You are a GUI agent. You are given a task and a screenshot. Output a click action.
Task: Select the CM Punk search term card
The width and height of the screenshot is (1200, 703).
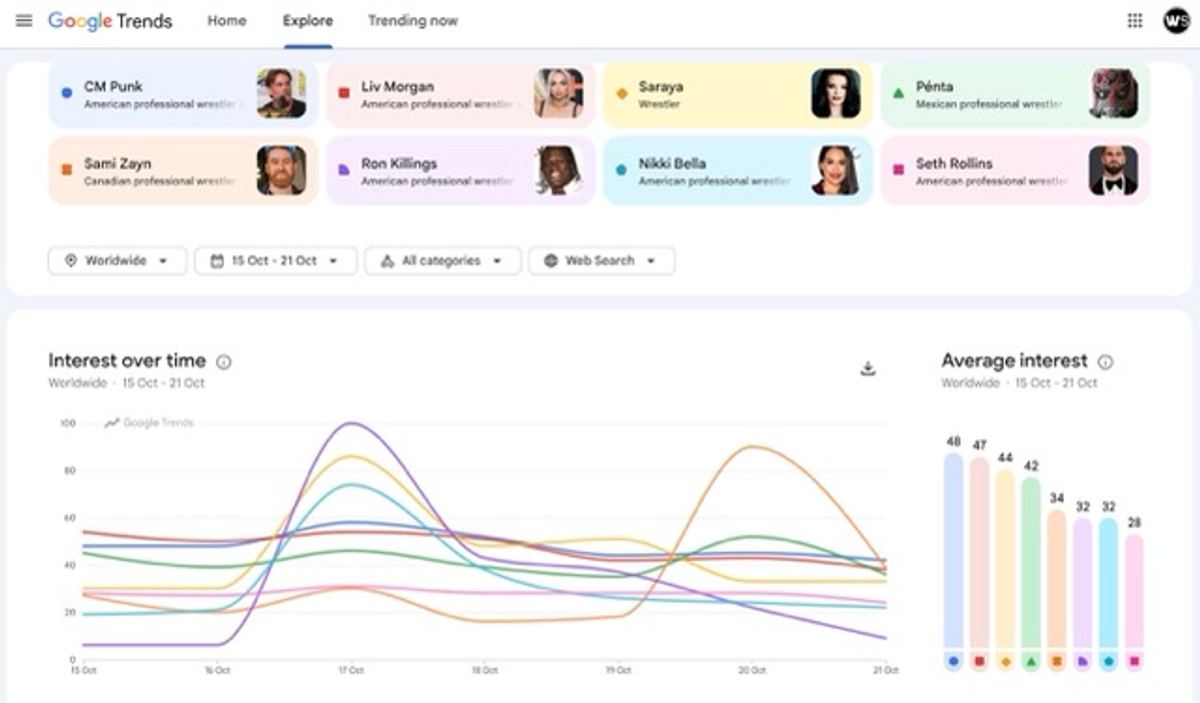pos(184,94)
